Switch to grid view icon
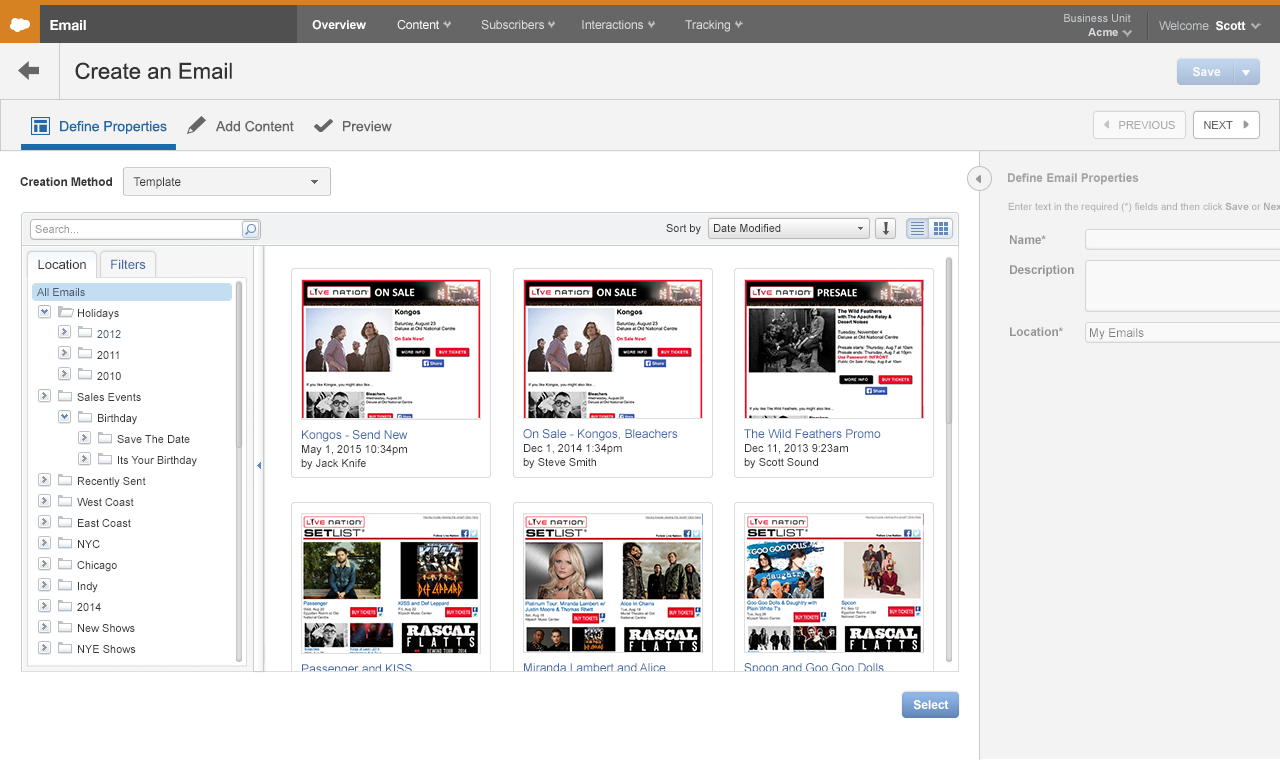 tap(940, 228)
